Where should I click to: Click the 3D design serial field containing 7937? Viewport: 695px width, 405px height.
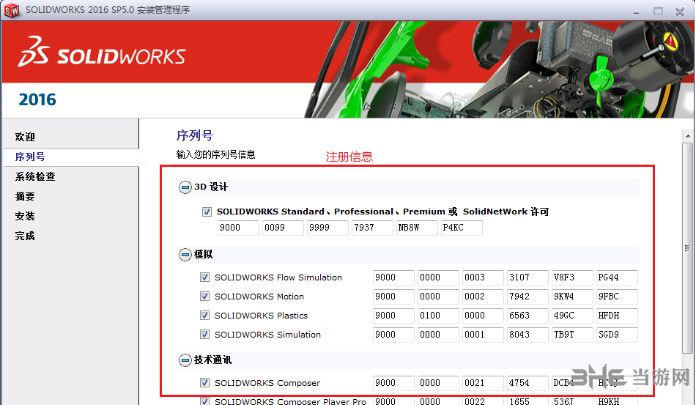tap(372, 228)
